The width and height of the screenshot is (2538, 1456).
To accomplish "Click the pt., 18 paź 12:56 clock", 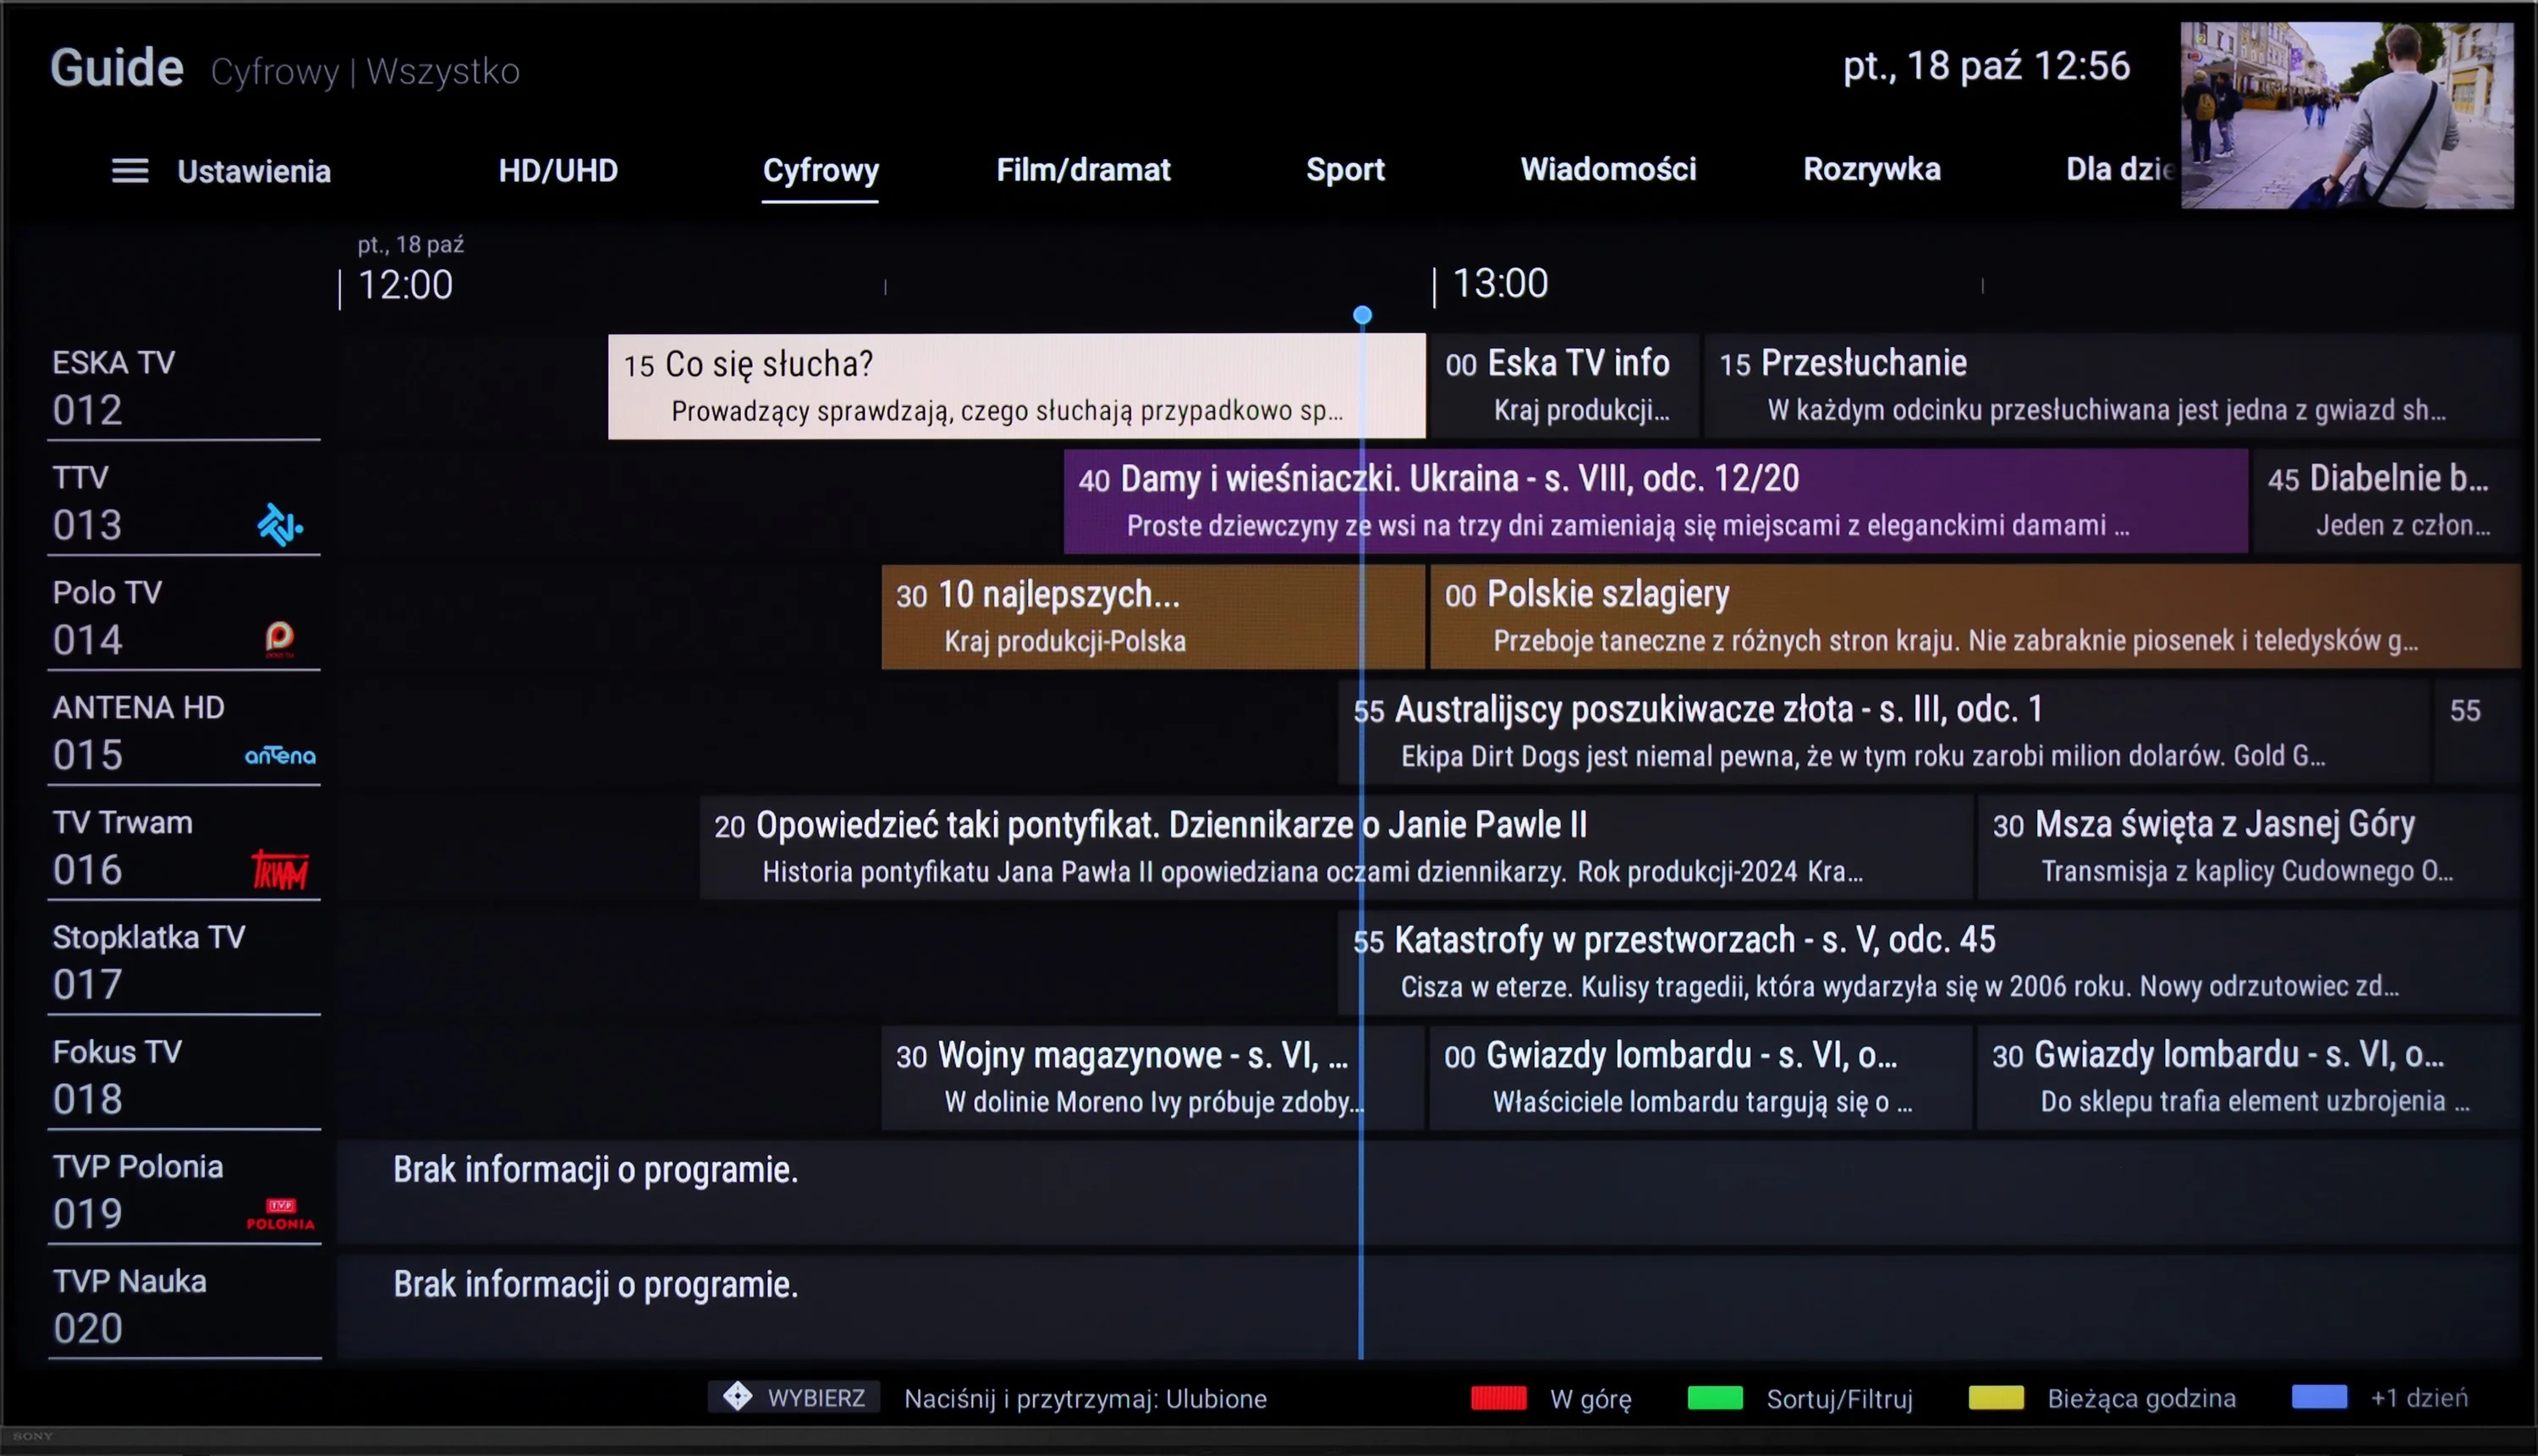I will point(1986,66).
